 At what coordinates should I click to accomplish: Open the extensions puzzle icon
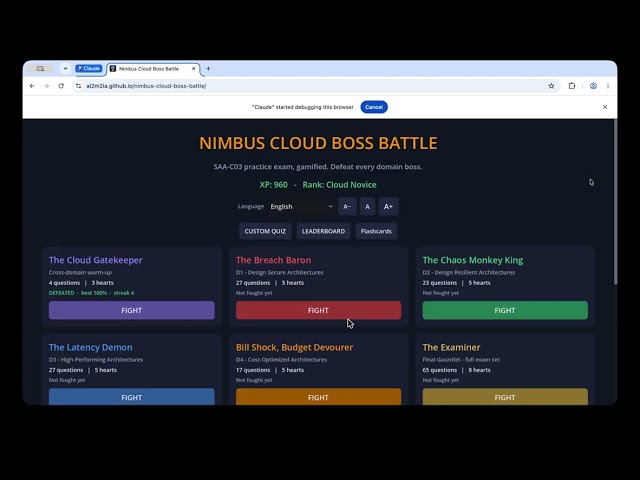click(x=572, y=86)
